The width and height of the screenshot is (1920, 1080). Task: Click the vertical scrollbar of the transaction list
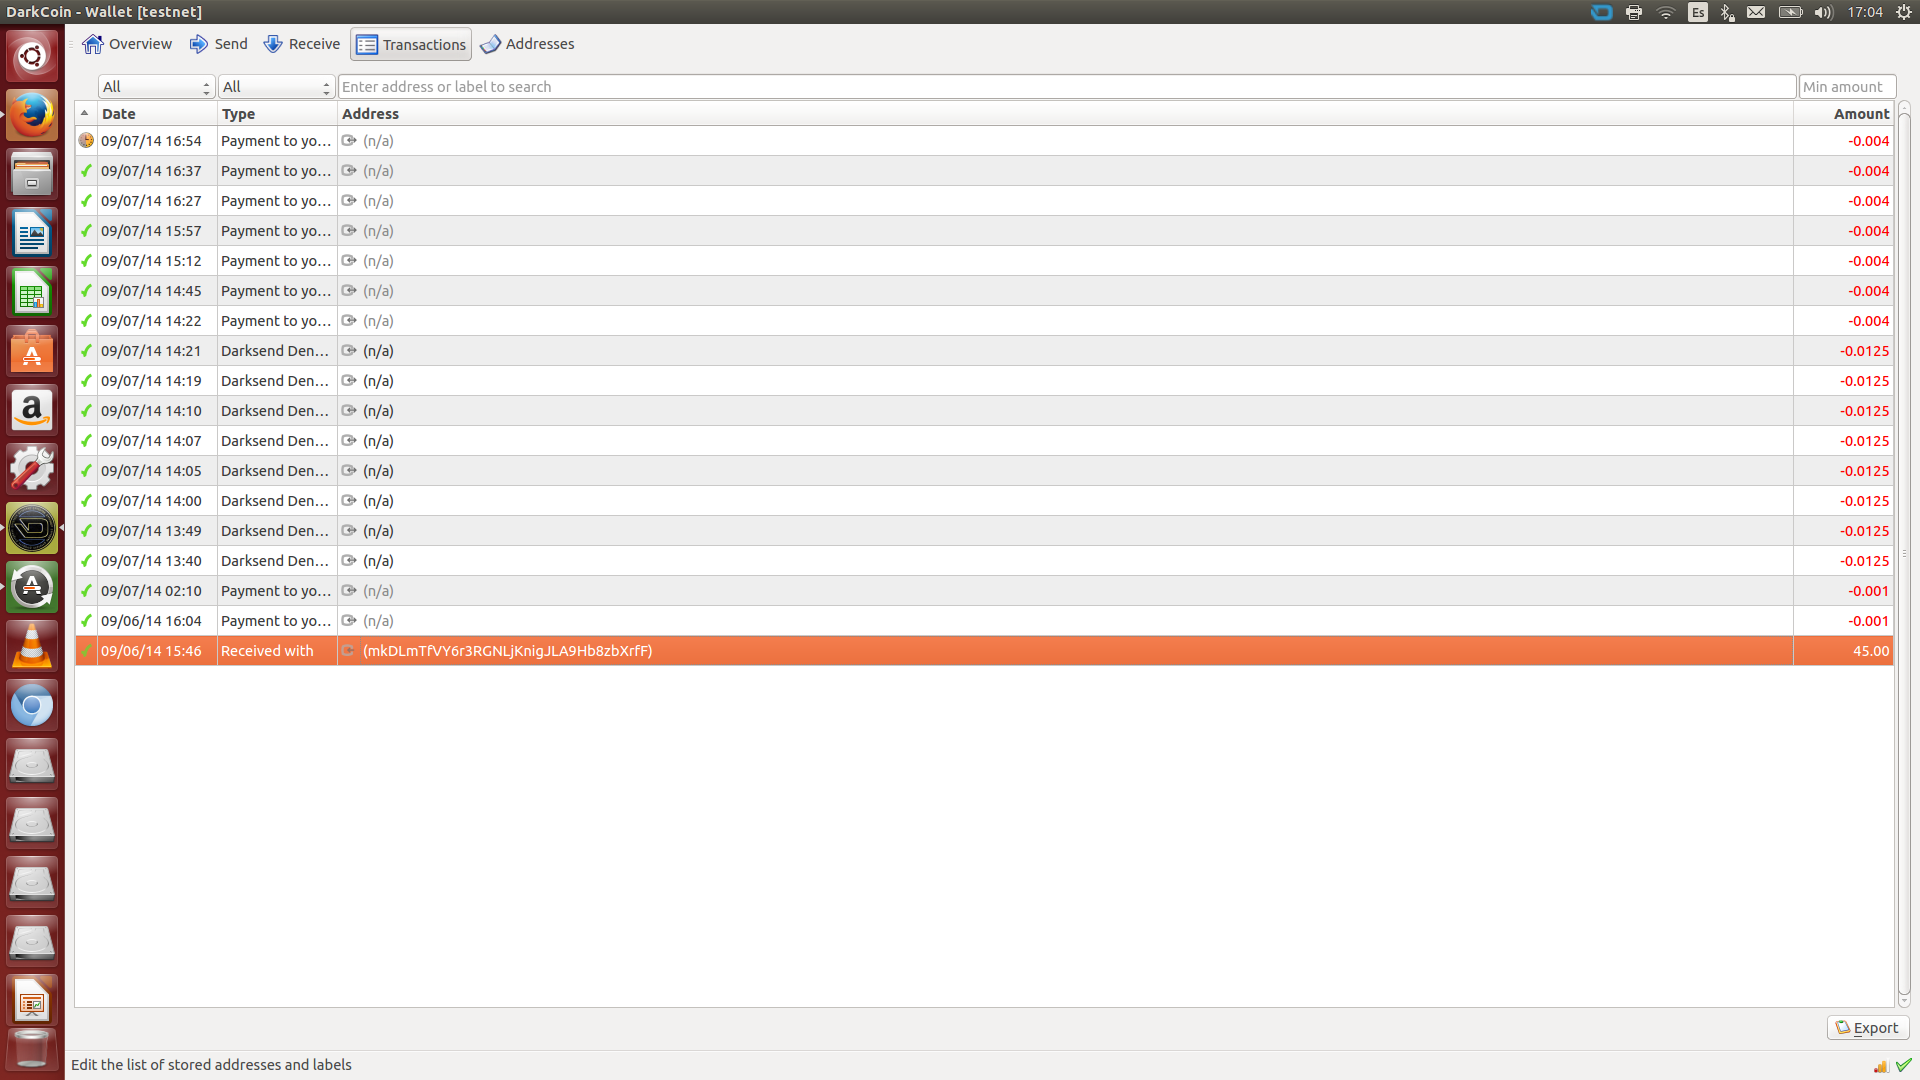click(1904, 555)
